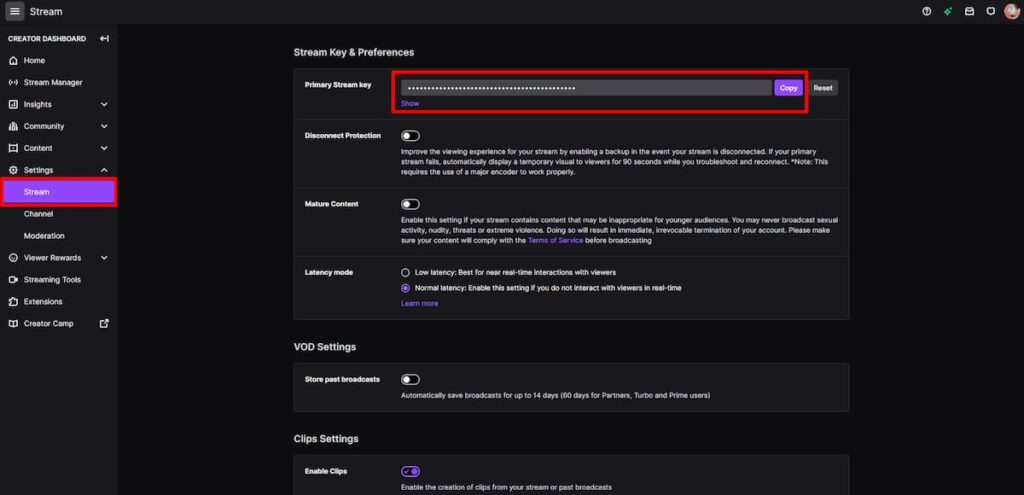Click the Settings gear icon
The image size is (1024, 495).
pyautogui.click(x=13, y=170)
